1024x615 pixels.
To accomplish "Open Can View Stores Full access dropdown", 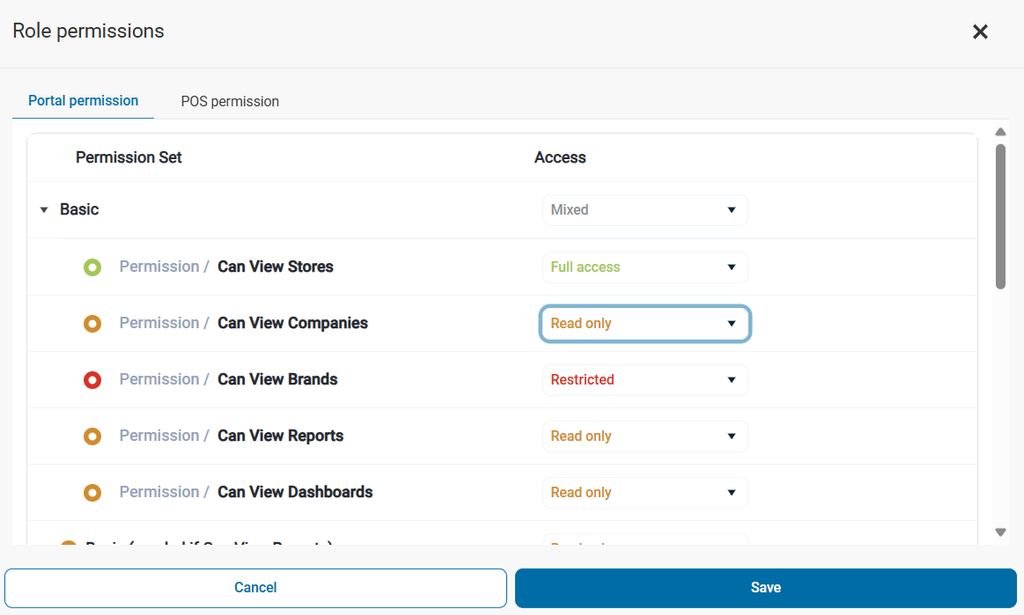I will click(x=645, y=267).
